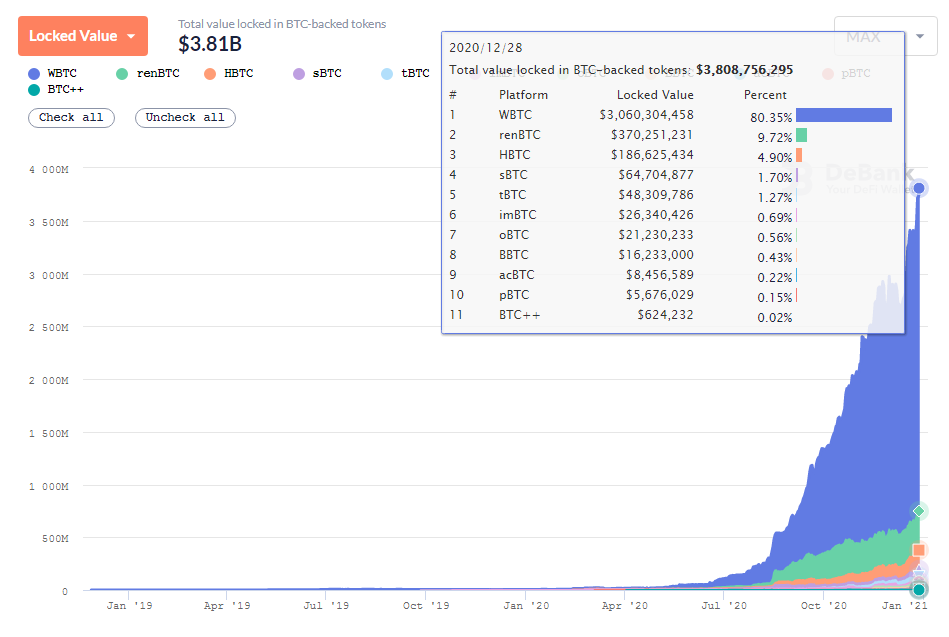The image size is (949, 637).
Task: Select the HBTC square marker on chart
Action: tap(919, 550)
